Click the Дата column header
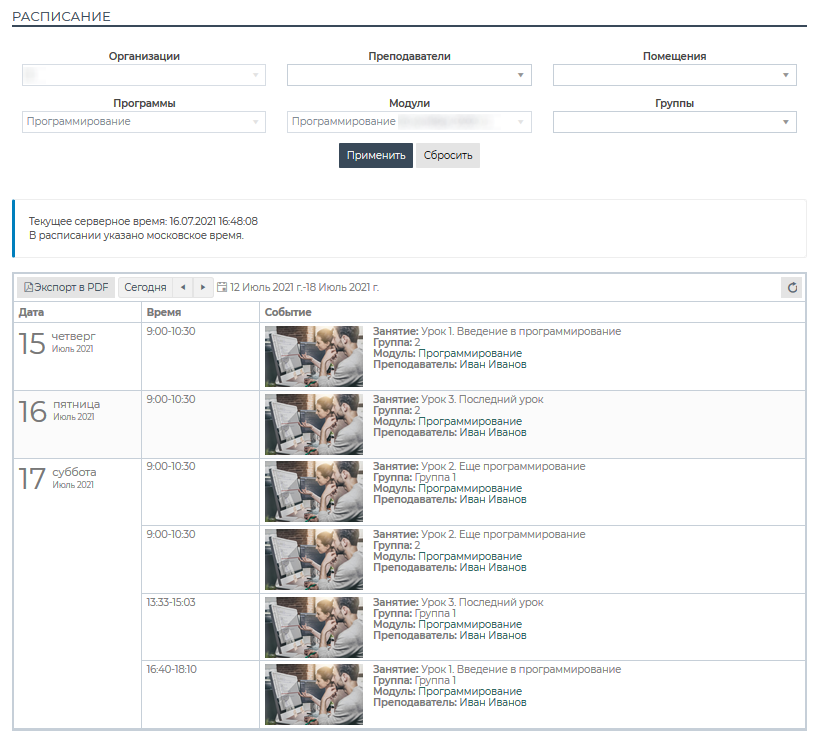Screen dimensions: 825x742 pos(32,313)
